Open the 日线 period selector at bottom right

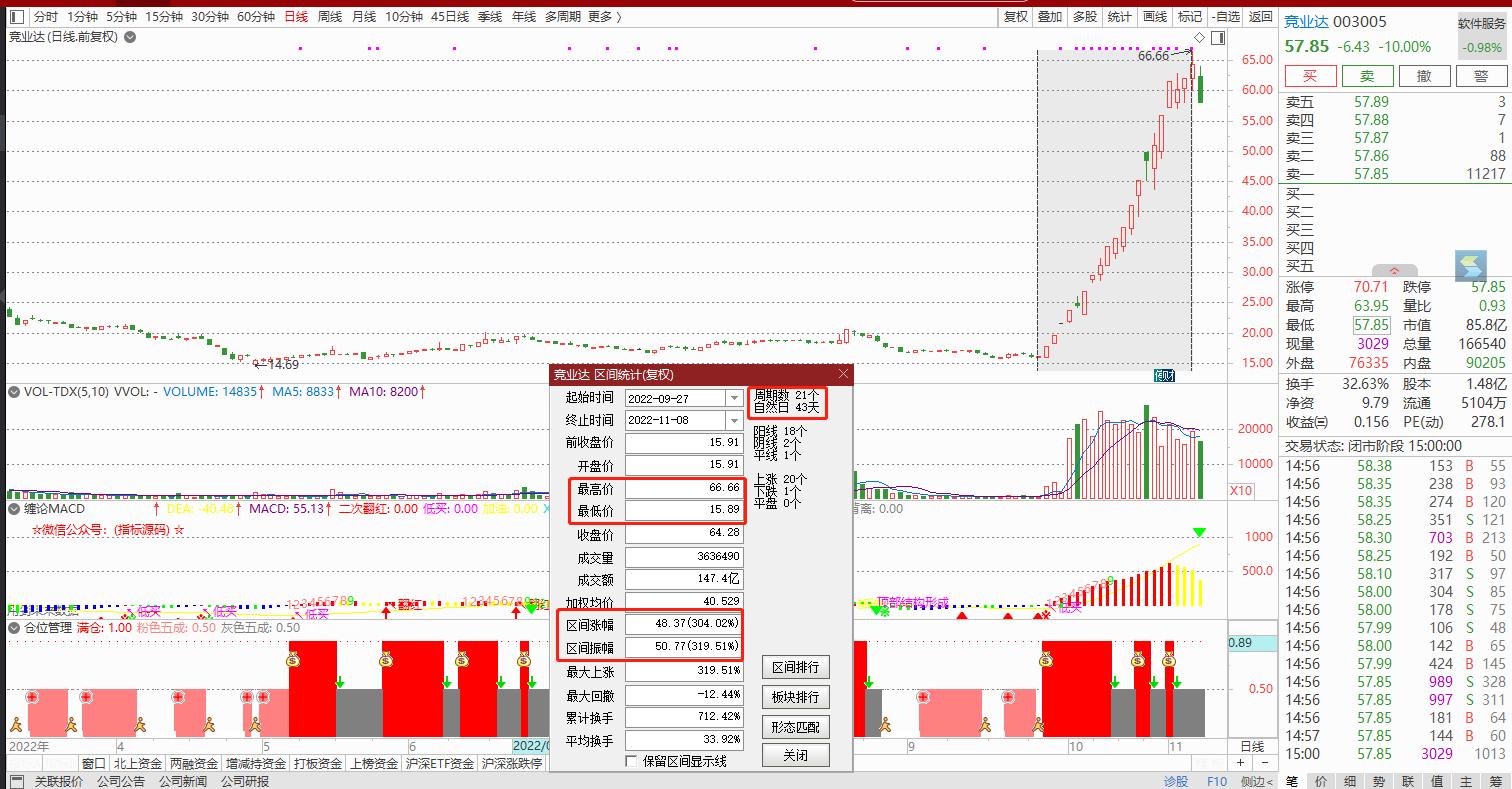point(1252,746)
